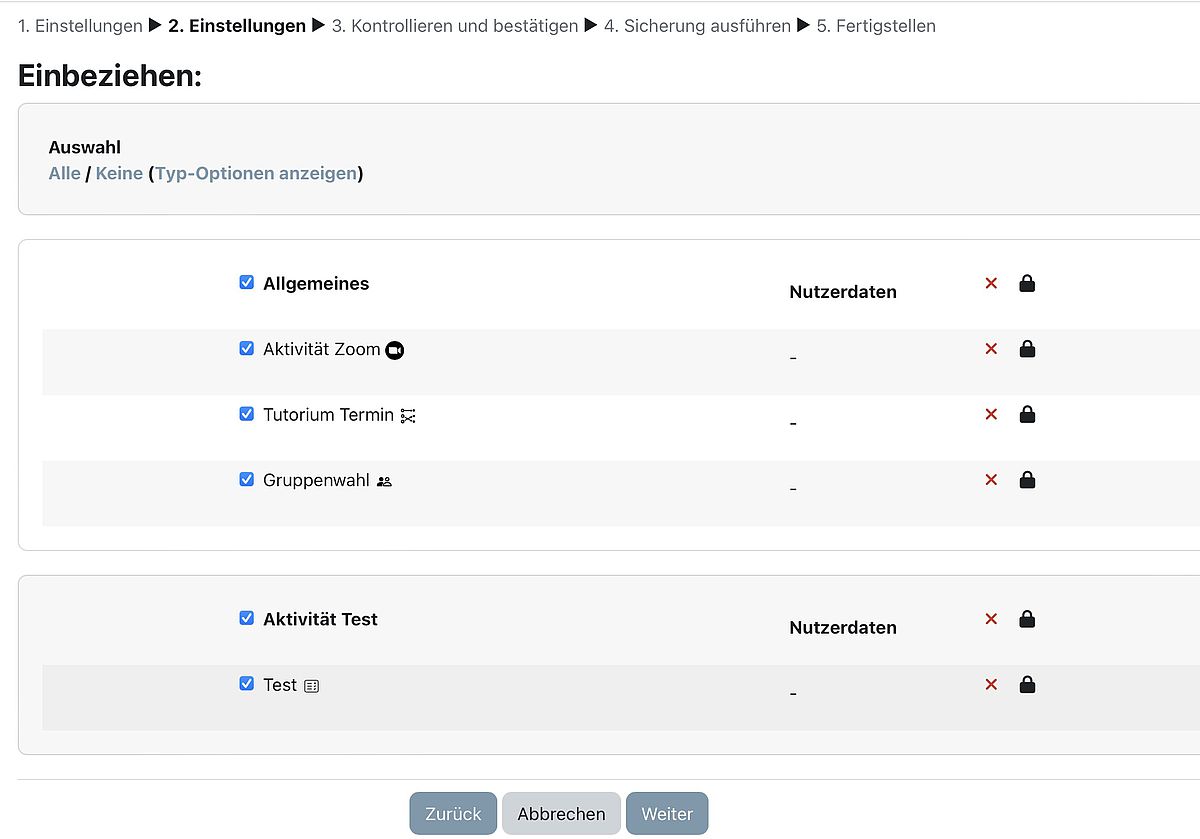Viewport: 1200px width, 839px height.
Task: Select Alle to include everything
Action: 64,173
